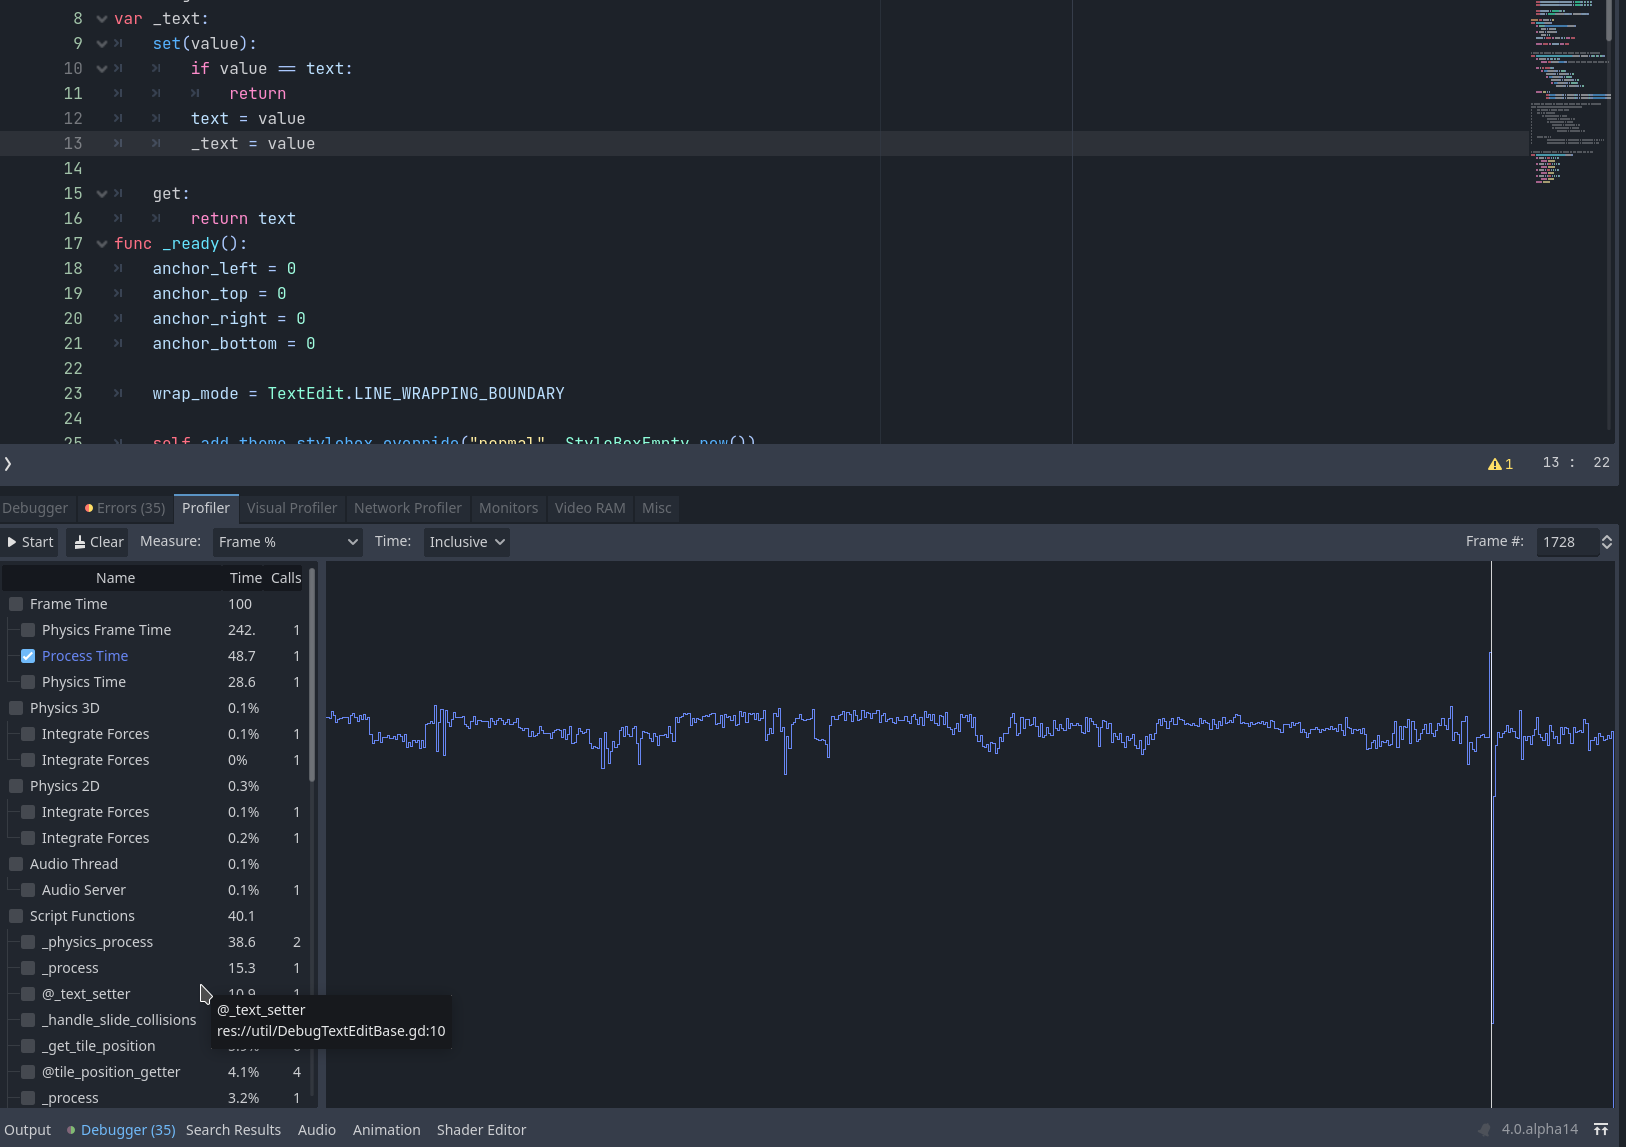Fold the set(value) block at line 9
The height and width of the screenshot is (1147, 1626).
(x=101, y=43)
